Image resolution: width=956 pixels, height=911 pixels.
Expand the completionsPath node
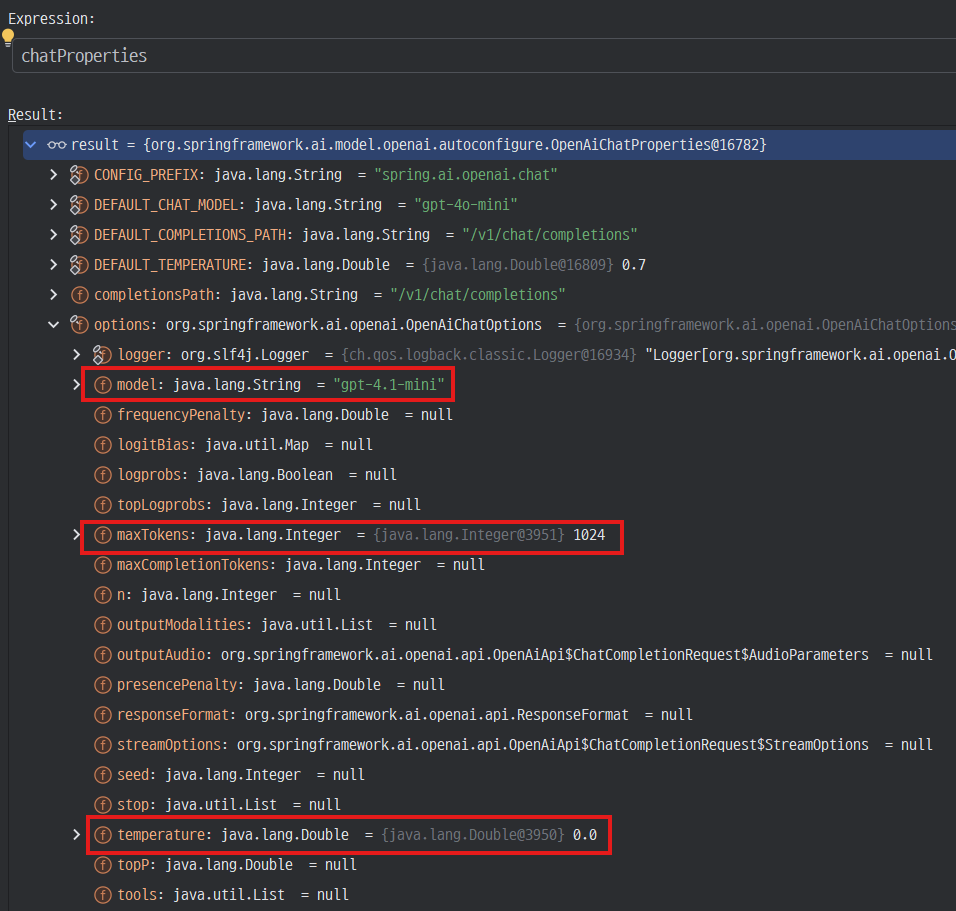54,295
